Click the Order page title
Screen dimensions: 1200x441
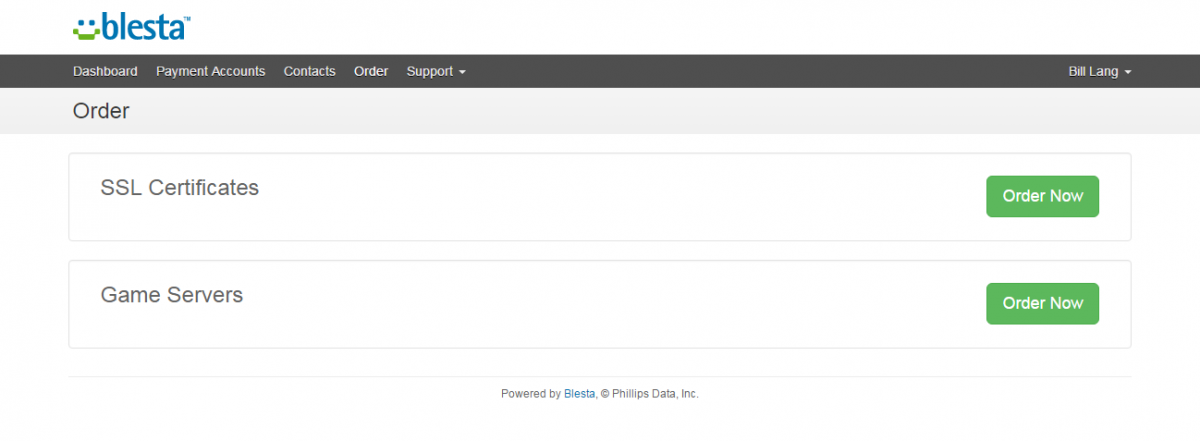pos(101,111)
